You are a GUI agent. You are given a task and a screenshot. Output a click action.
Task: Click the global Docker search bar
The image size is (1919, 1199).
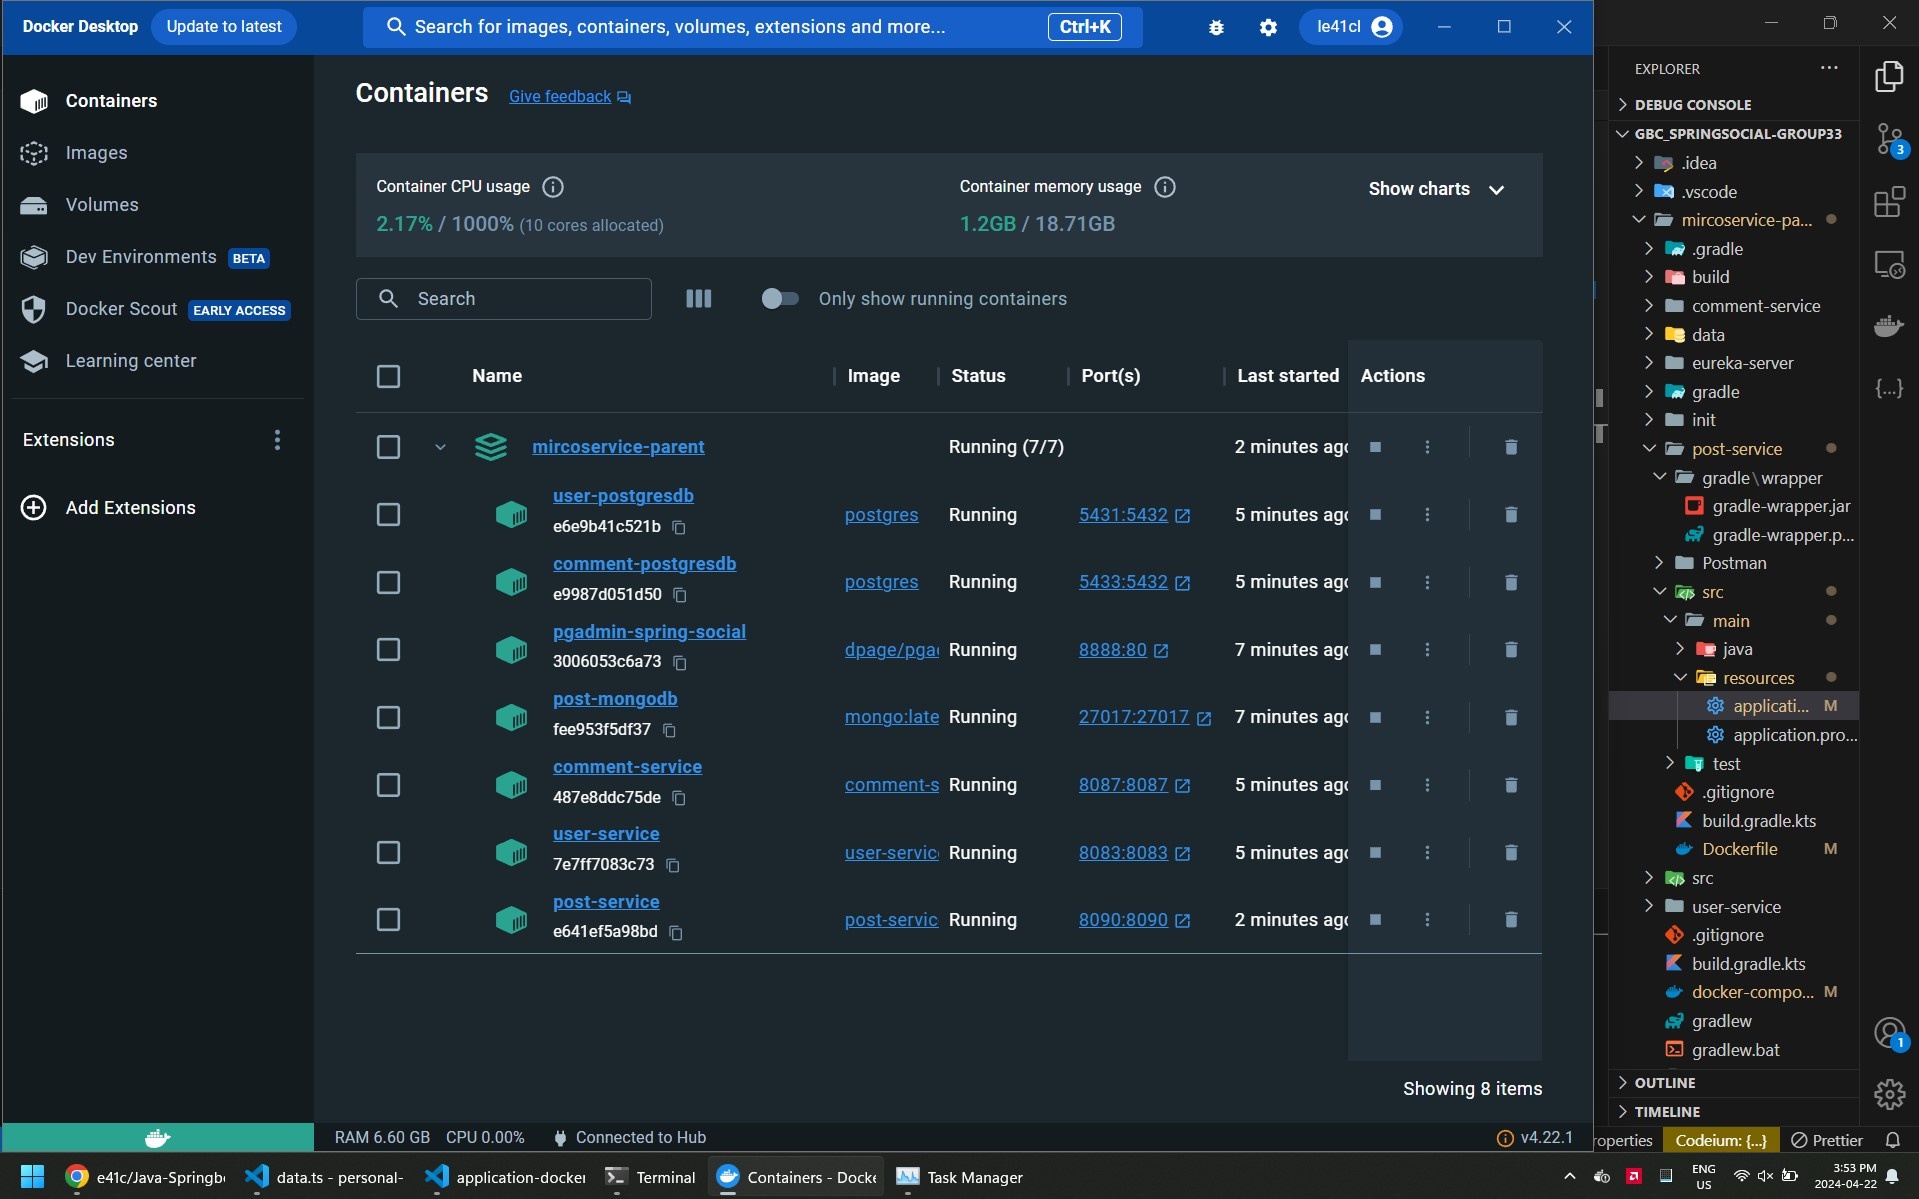point(752,27)
